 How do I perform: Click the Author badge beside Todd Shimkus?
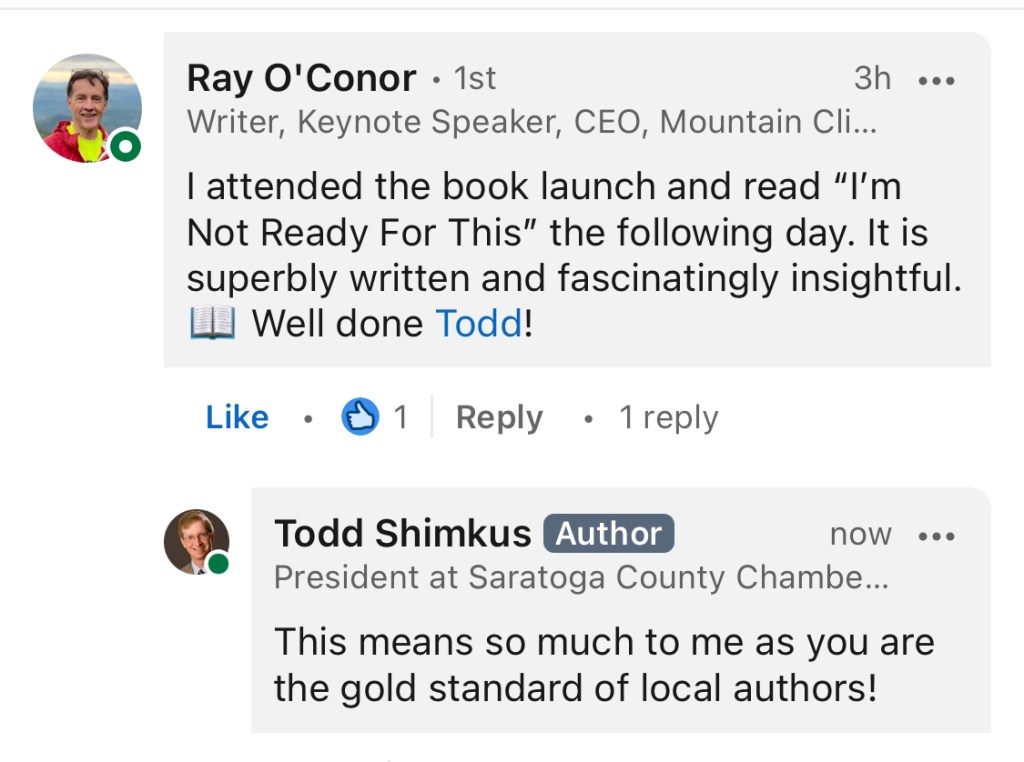(609, 534)
